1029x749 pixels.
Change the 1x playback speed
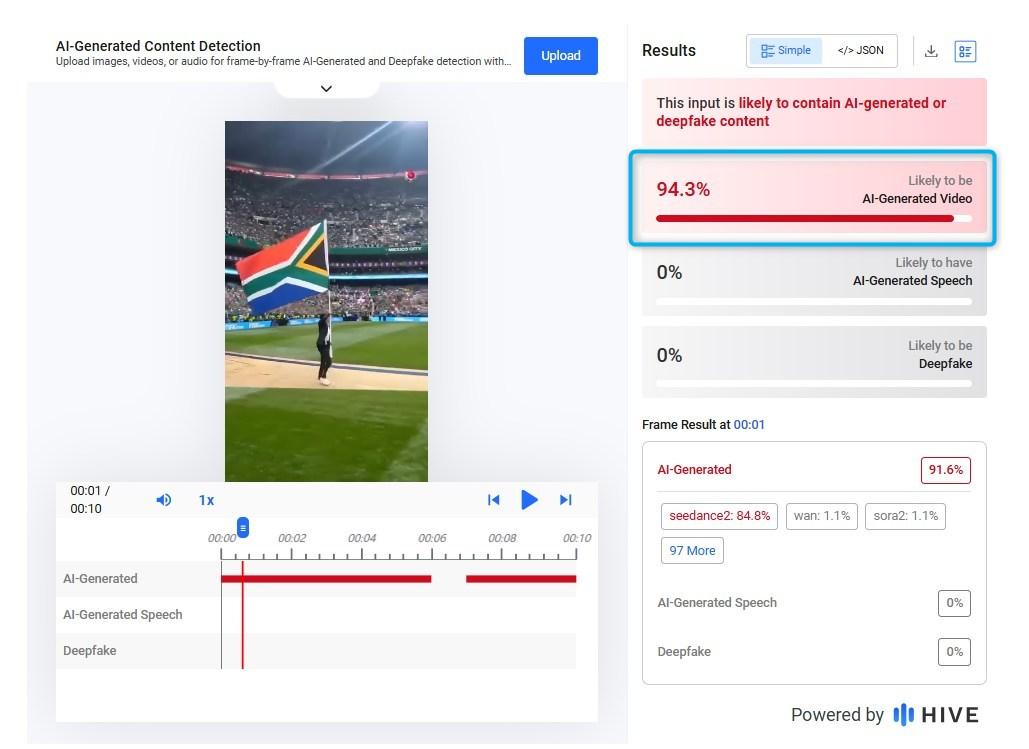coord(206,500)
